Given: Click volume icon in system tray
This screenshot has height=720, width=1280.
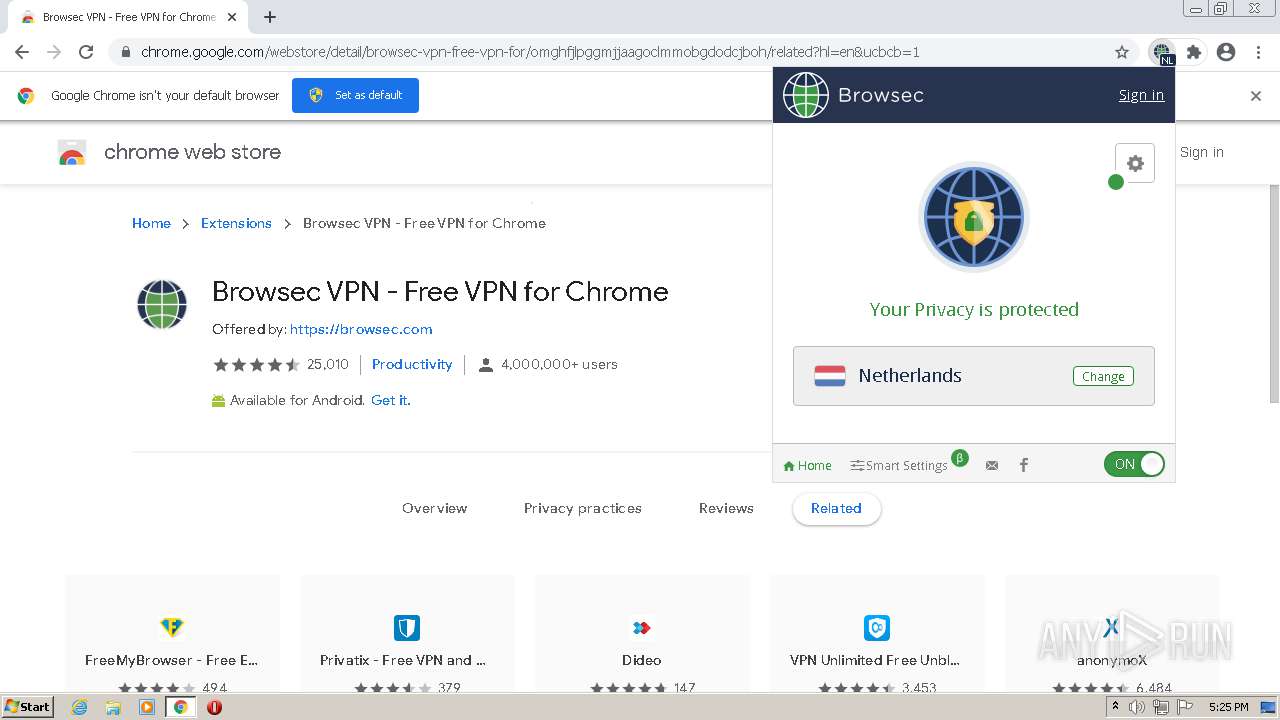Looking at the screenshot, I should point(1137,707).
